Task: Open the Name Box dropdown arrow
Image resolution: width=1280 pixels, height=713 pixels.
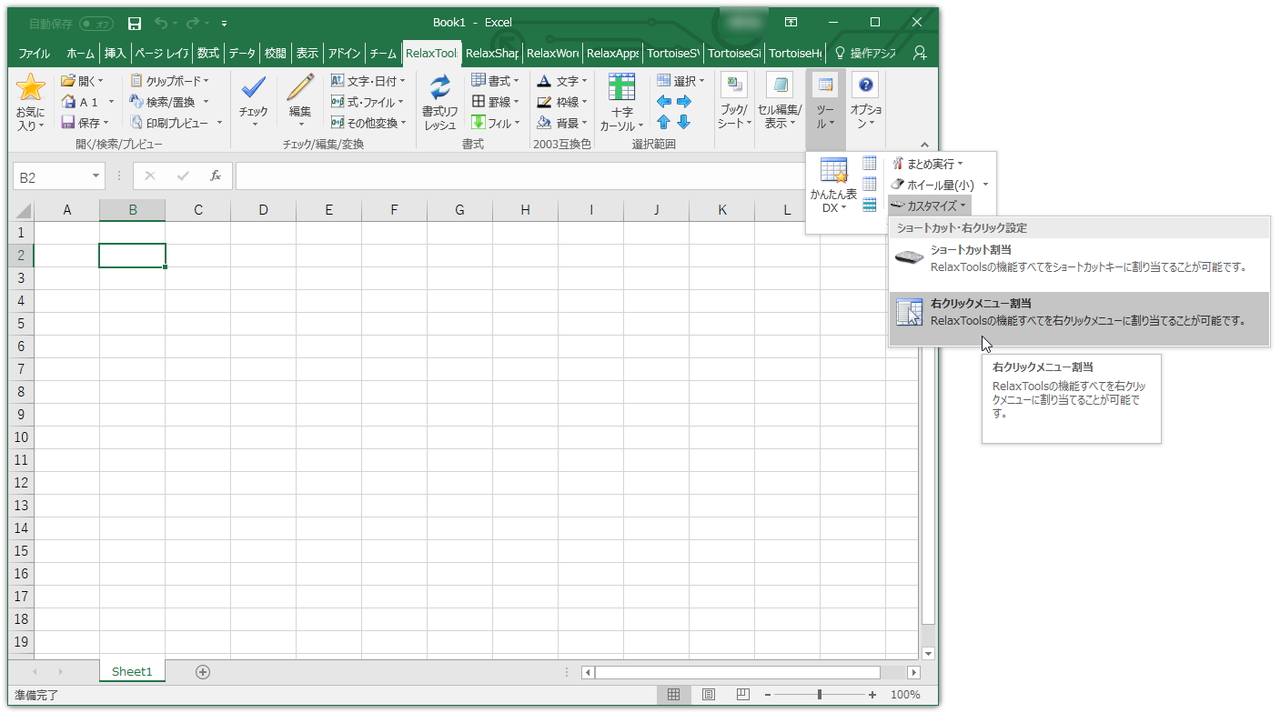Action: [96, 177]
